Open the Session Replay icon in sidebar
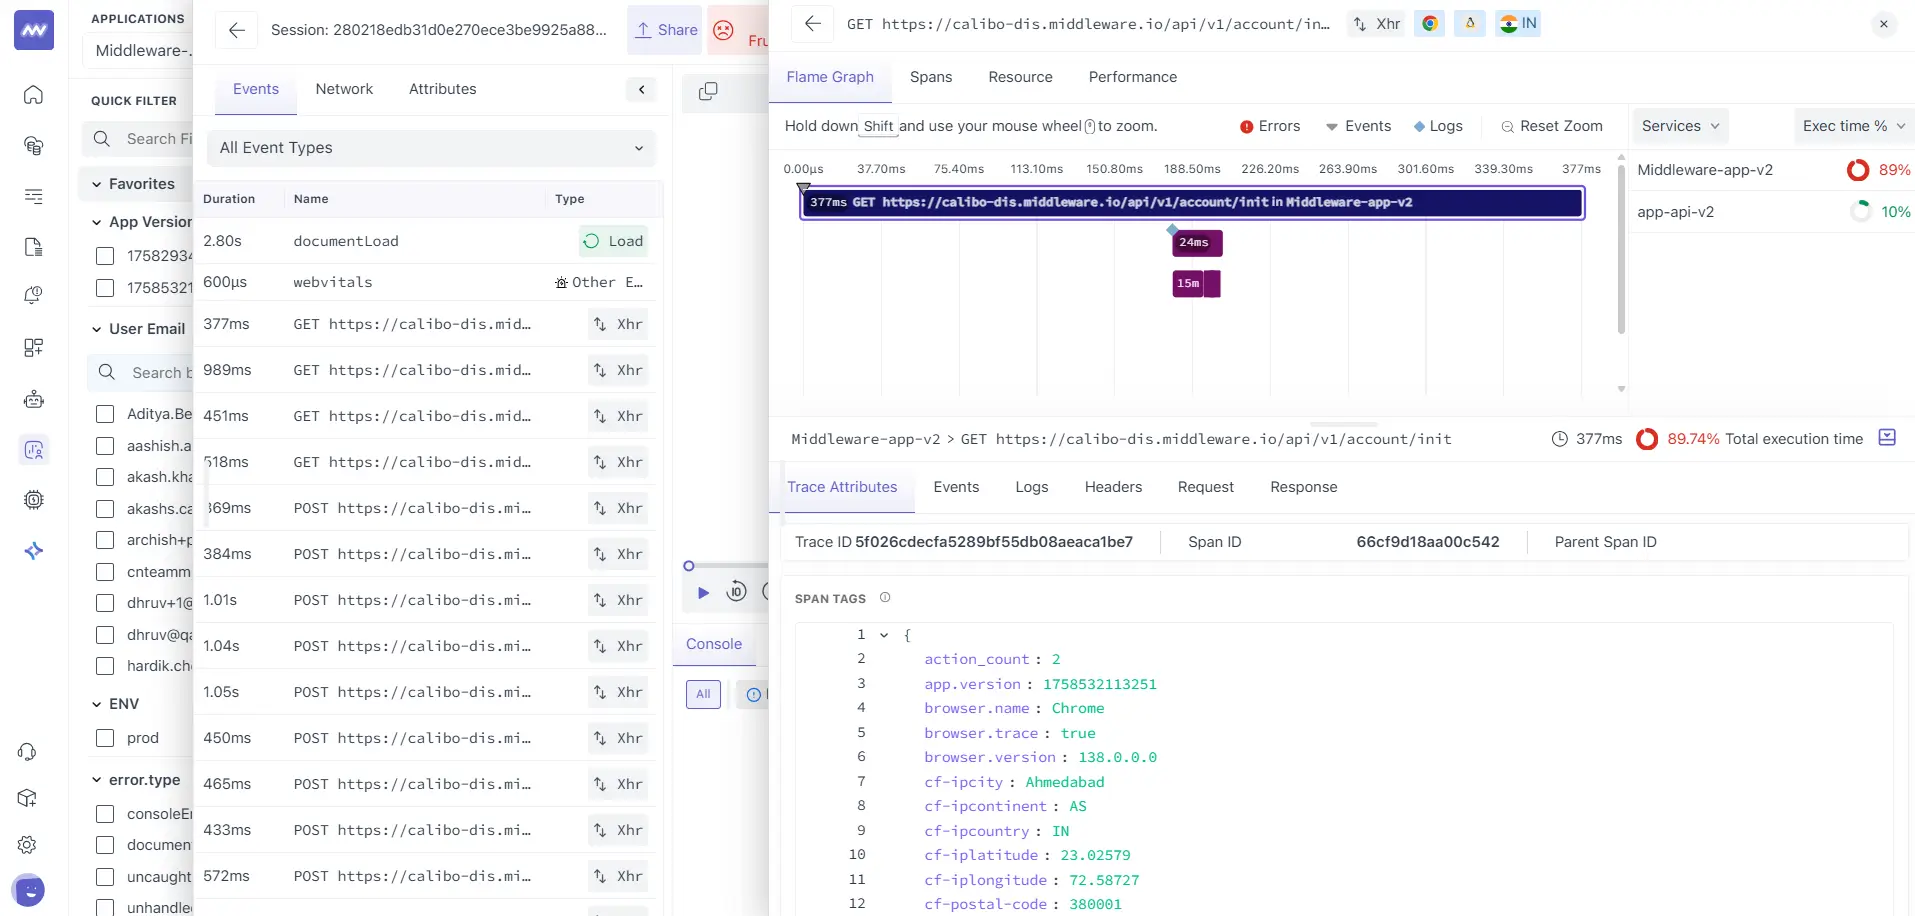This screenshot has width=1915, height=916. [x=33, y=450]
